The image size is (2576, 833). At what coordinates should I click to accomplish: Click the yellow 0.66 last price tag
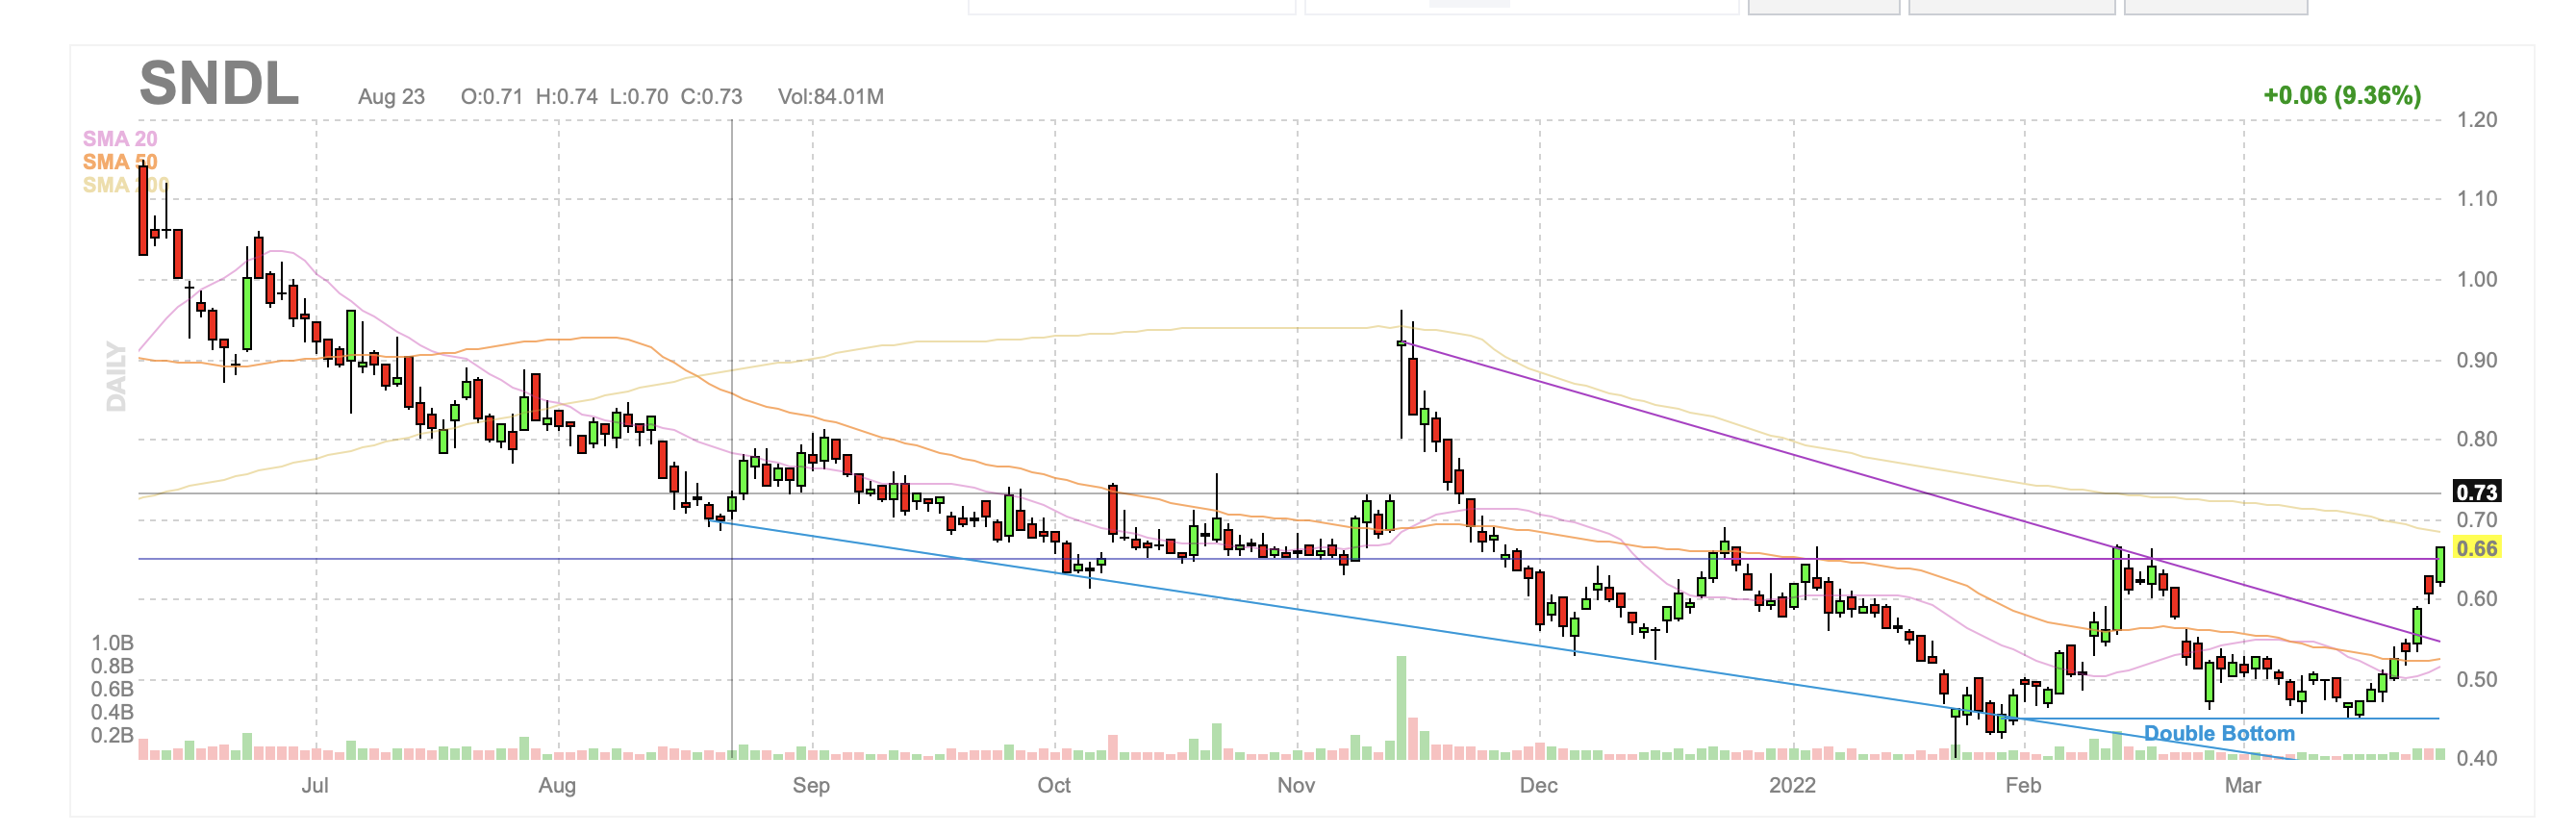(x=2476, y=548)
